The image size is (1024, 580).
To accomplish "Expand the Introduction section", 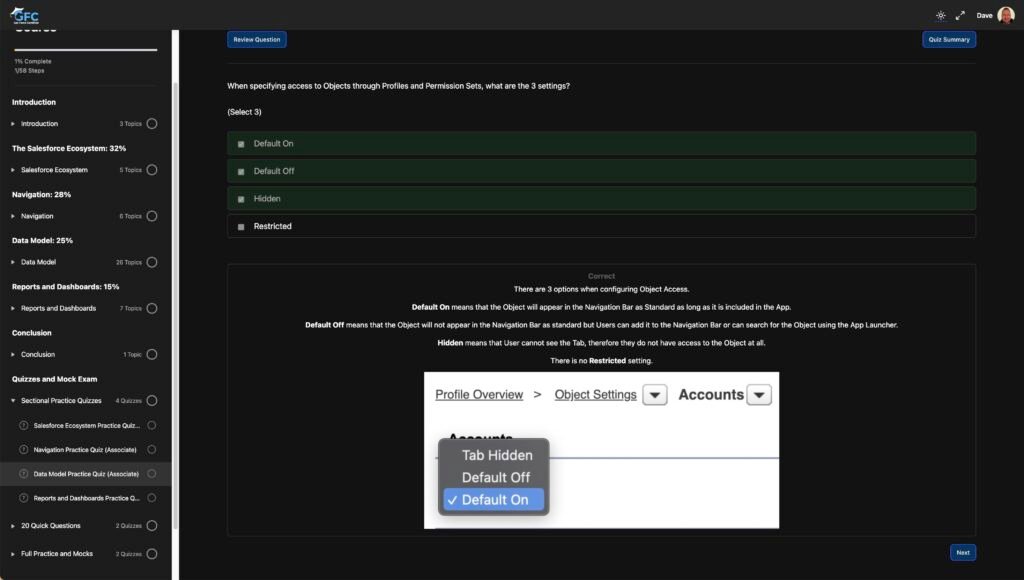I will point(13,123).
